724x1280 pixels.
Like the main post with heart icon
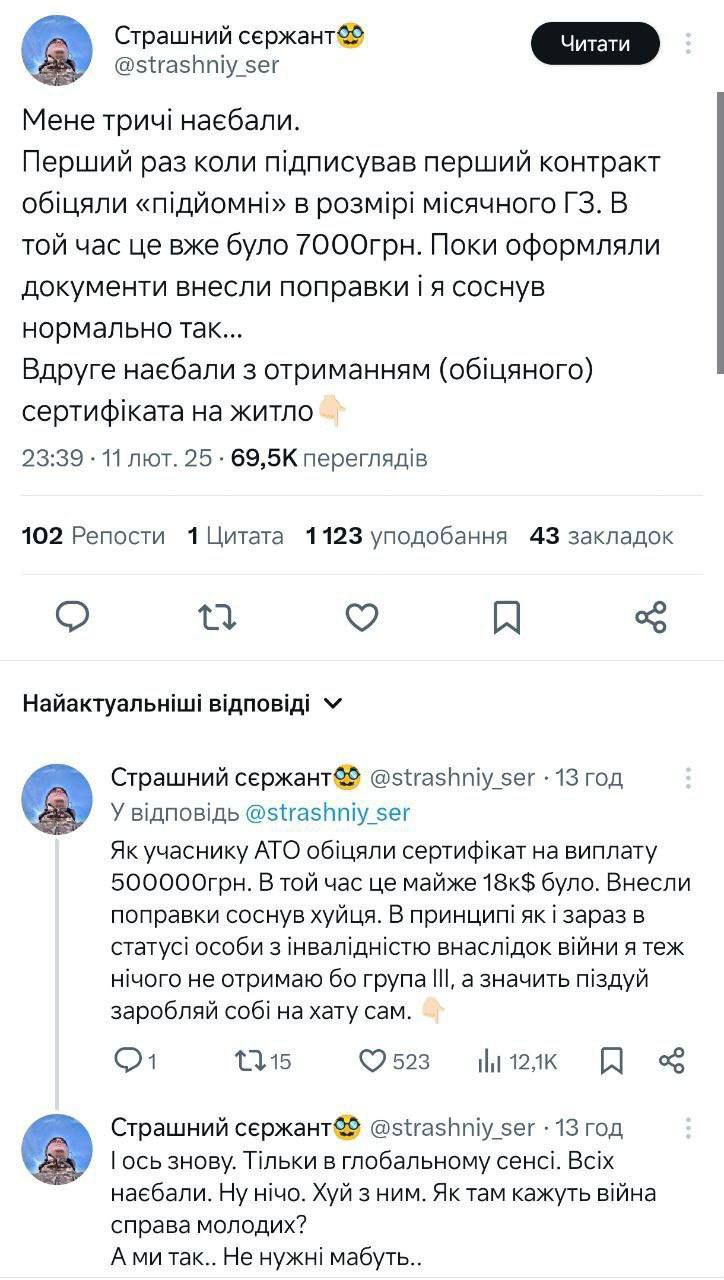coord(362,617)
